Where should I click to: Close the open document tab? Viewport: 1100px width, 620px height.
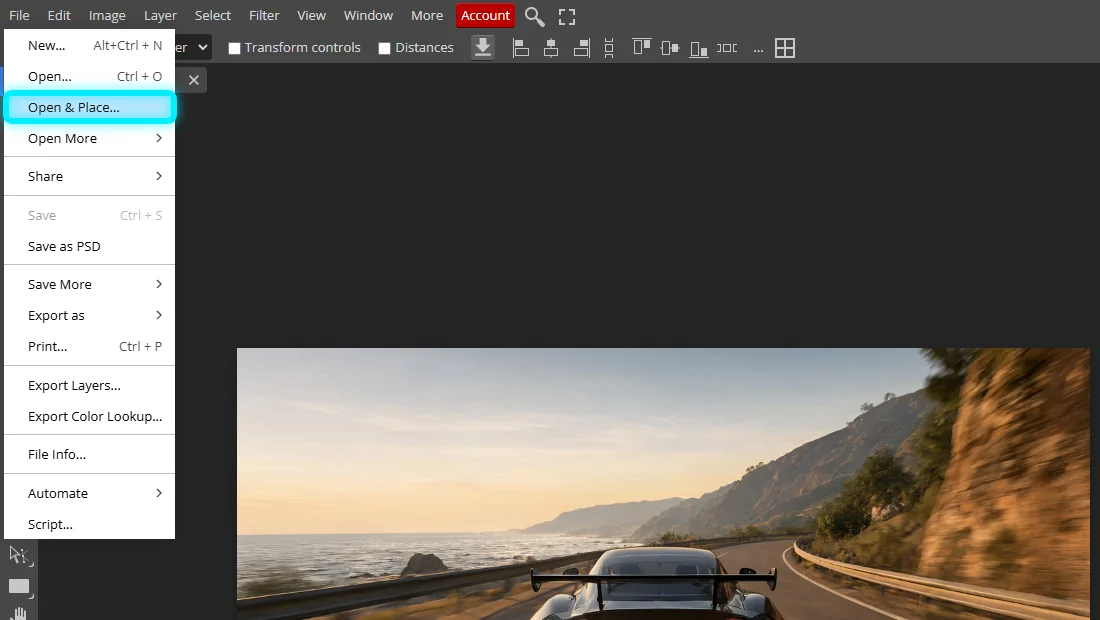(x=194, y=80)
